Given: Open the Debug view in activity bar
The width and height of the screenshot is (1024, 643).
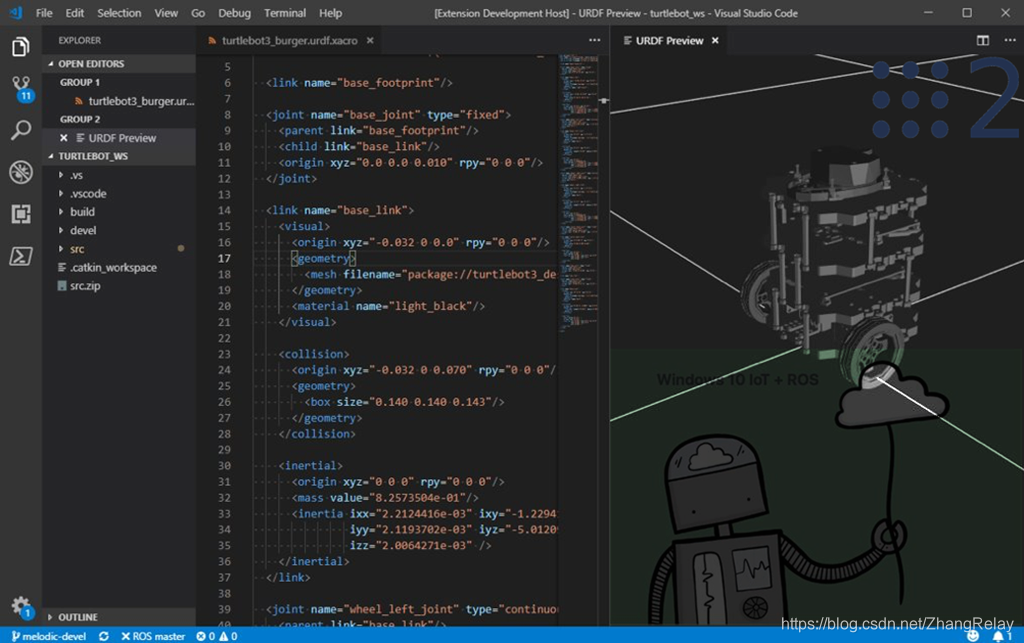Looking at the screenshot, I should click(21, 172).
